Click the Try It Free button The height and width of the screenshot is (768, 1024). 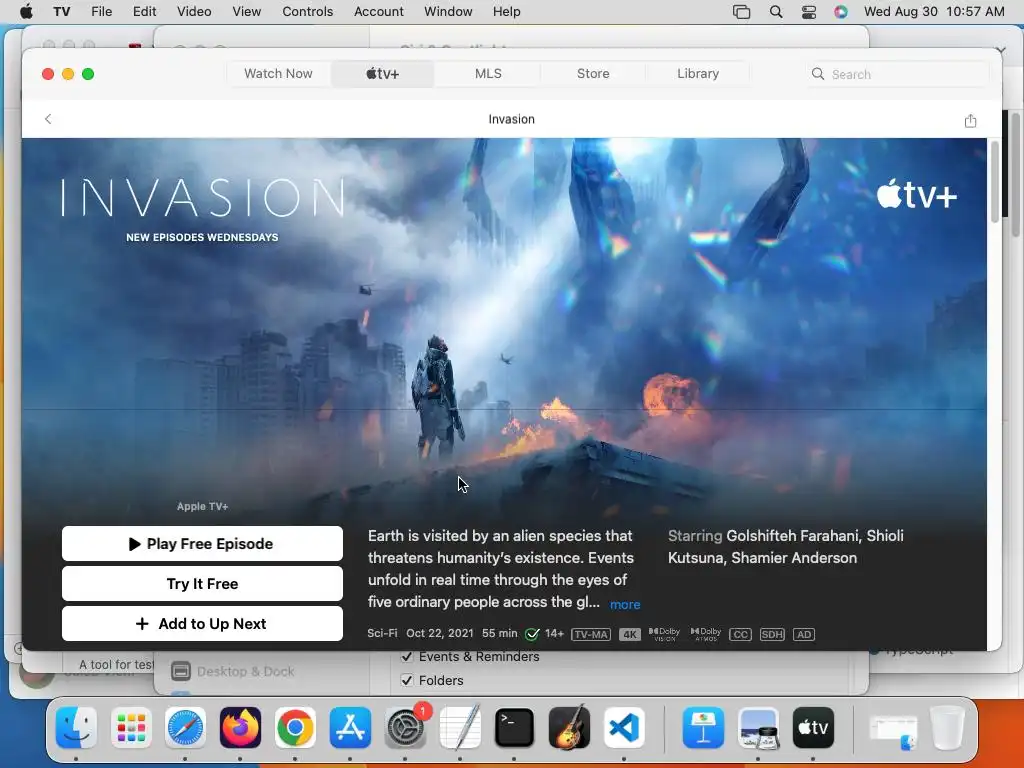pos(202,583)
